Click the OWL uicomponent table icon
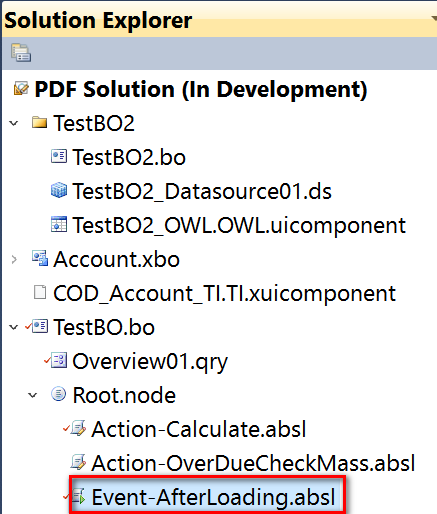 [59, 224]
